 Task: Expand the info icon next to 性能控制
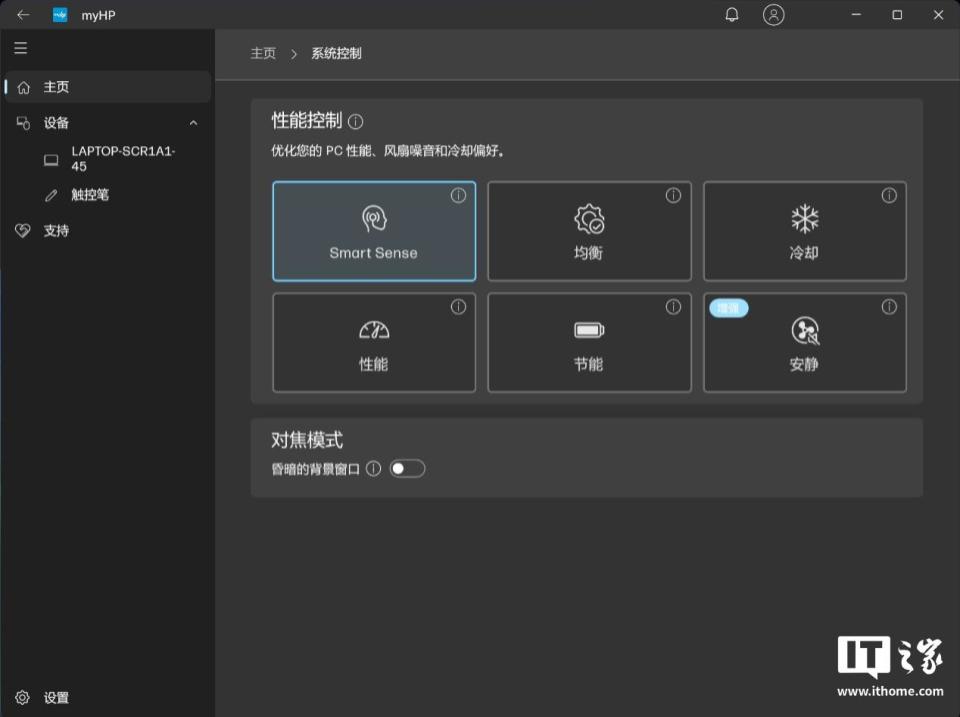click(x=356, y=121)
